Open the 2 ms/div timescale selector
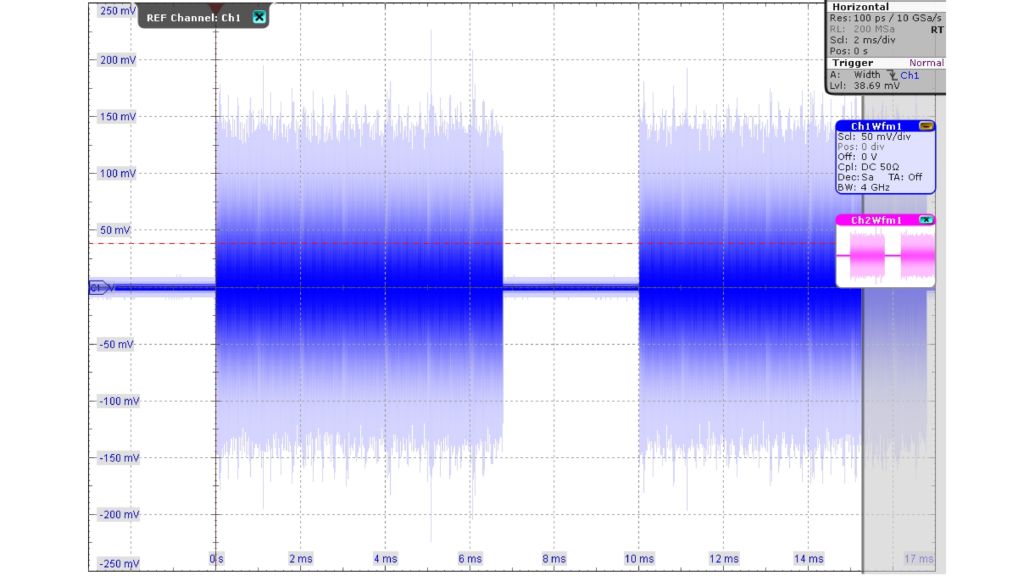 coord(875,40)
